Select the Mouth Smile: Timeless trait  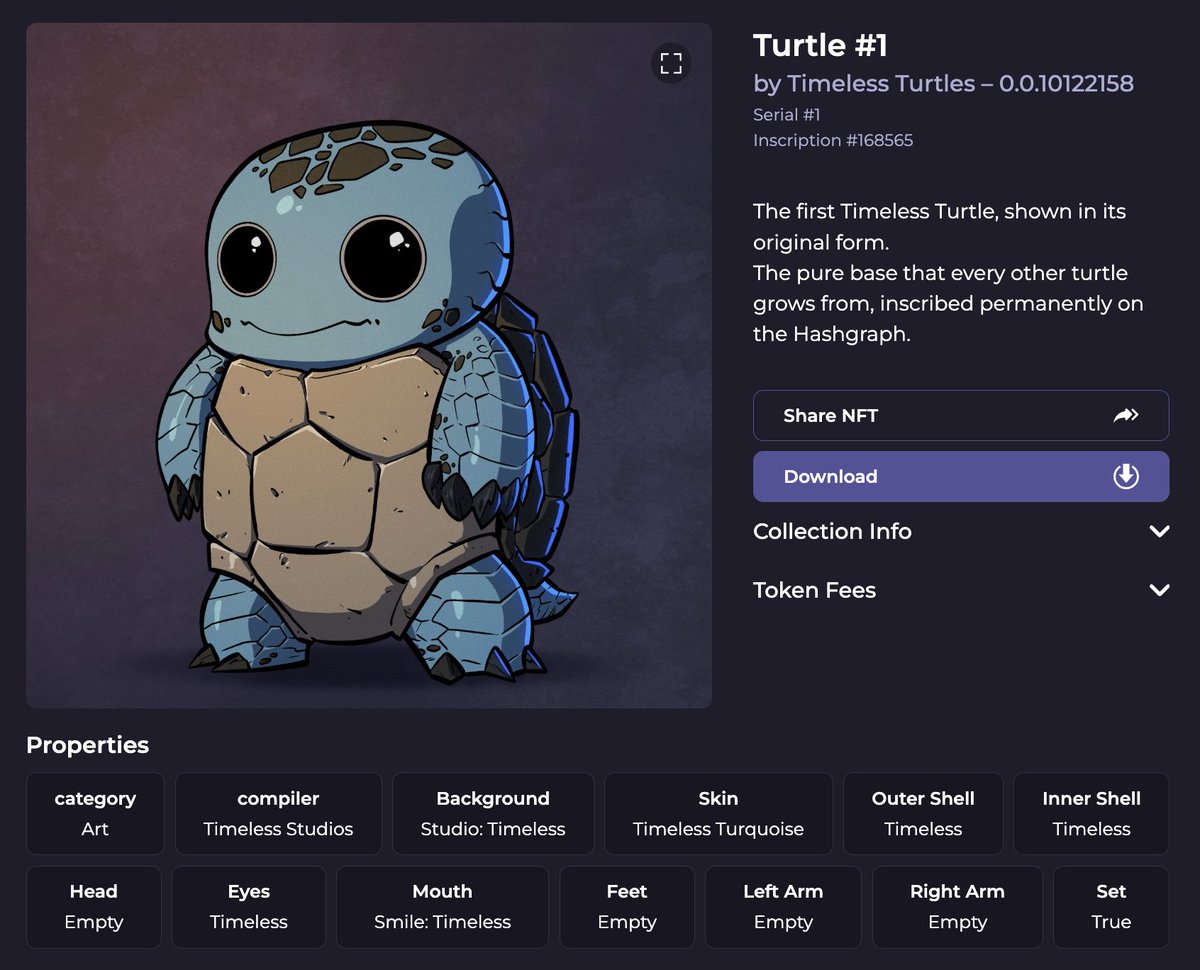[x=442, y=907]
